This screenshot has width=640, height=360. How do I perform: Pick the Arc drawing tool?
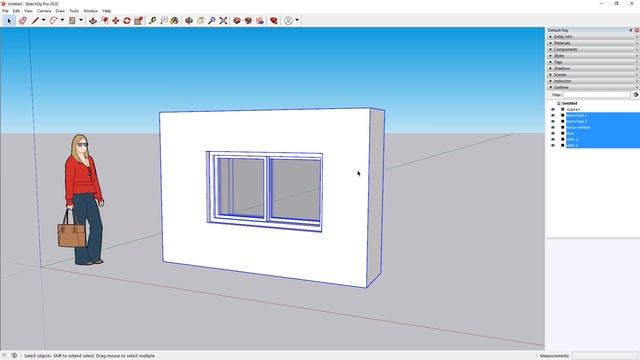(53, 20)
